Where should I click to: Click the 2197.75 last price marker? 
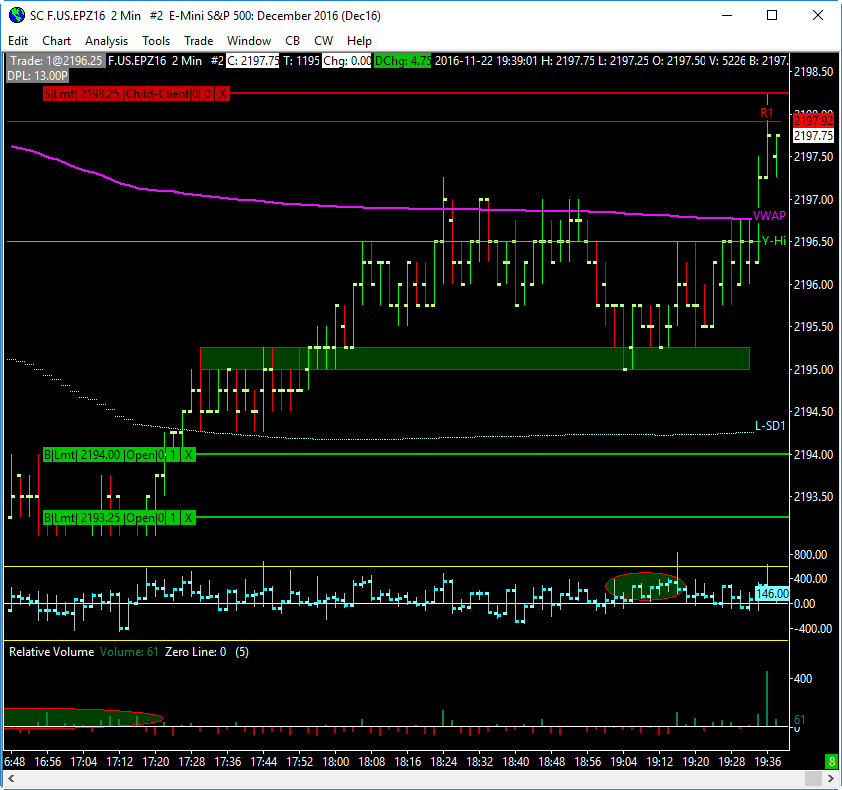pyautogui.click(x=813, y=135)
